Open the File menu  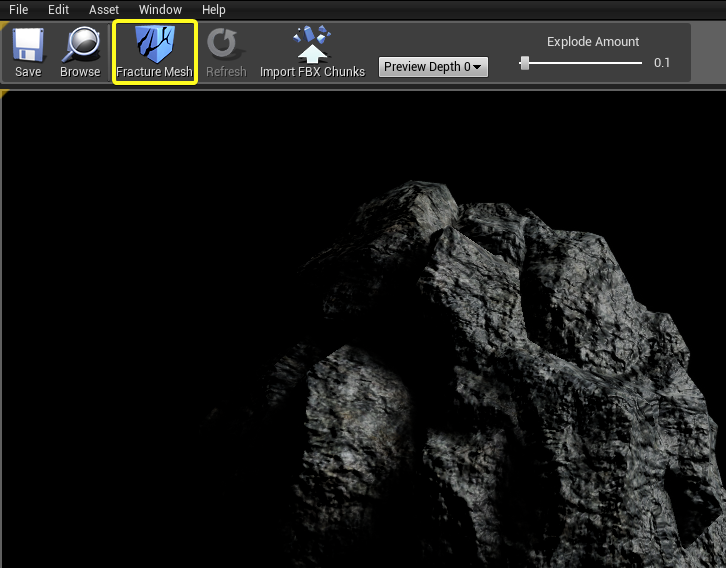click(x=19, y=9)
